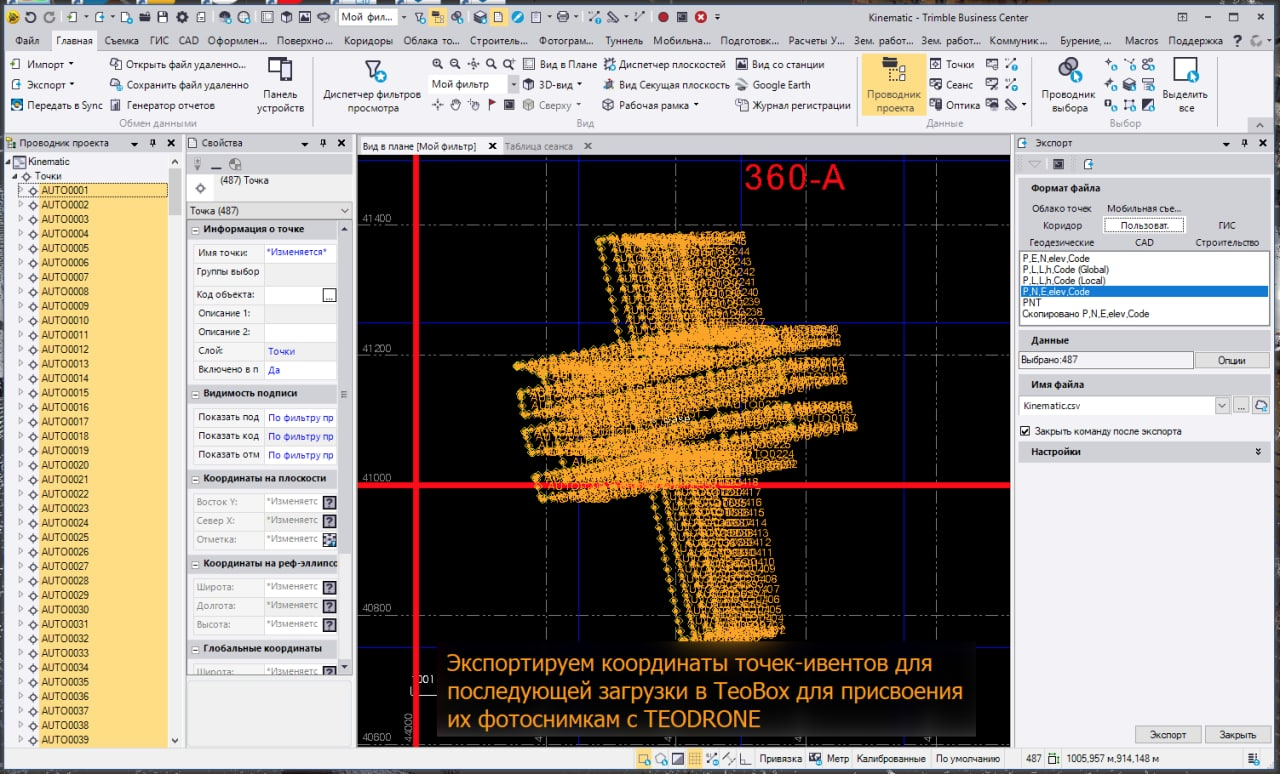Viewport: 1280px width, 774px height.
Task: Open the Plane Manager (Диспетчер плоскостей)
Action: [x=664, y=64]
